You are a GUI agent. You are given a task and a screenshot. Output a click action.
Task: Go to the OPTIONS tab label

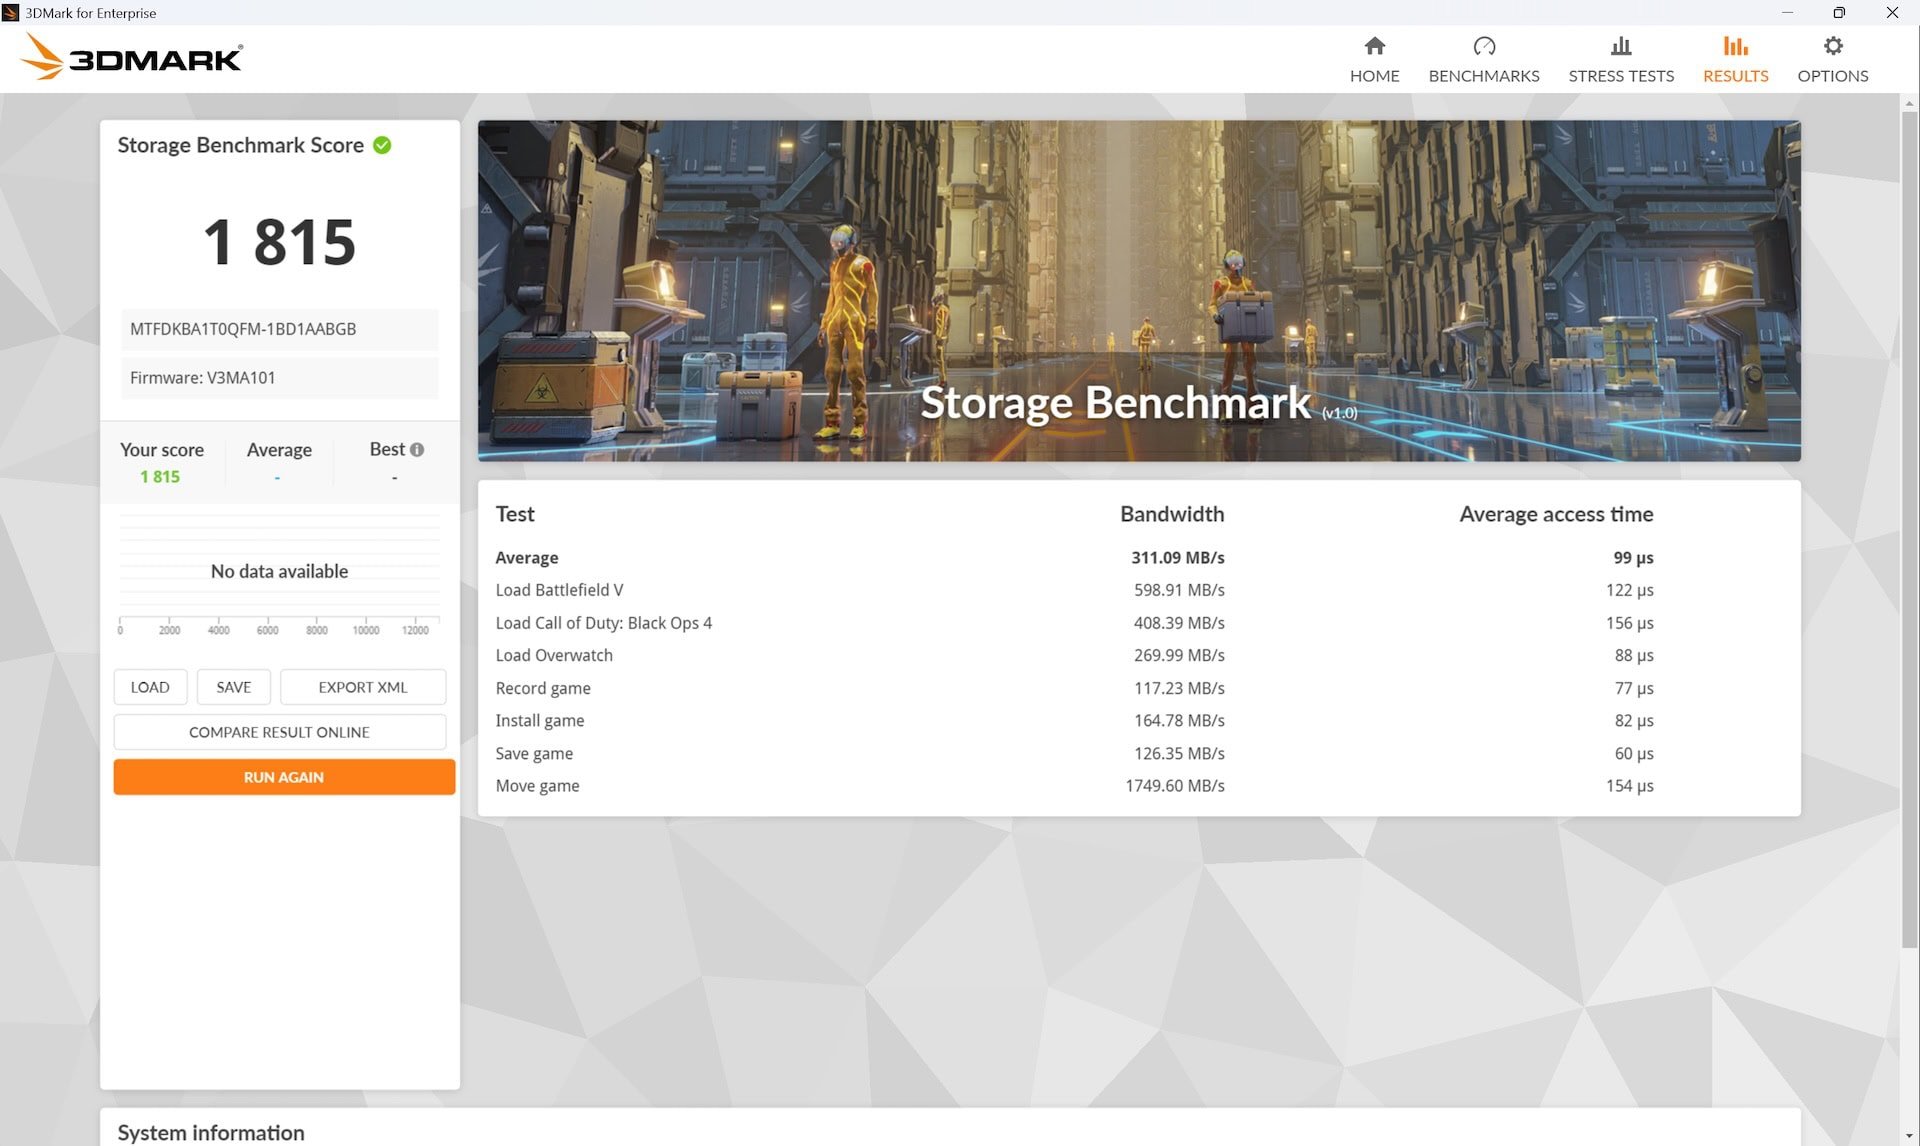tap(1832, 76)
